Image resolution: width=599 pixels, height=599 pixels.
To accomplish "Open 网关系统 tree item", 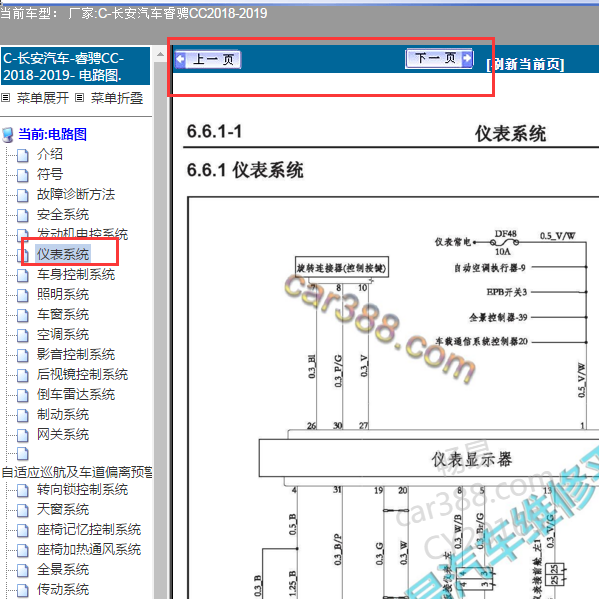I will tap(63, 434).
